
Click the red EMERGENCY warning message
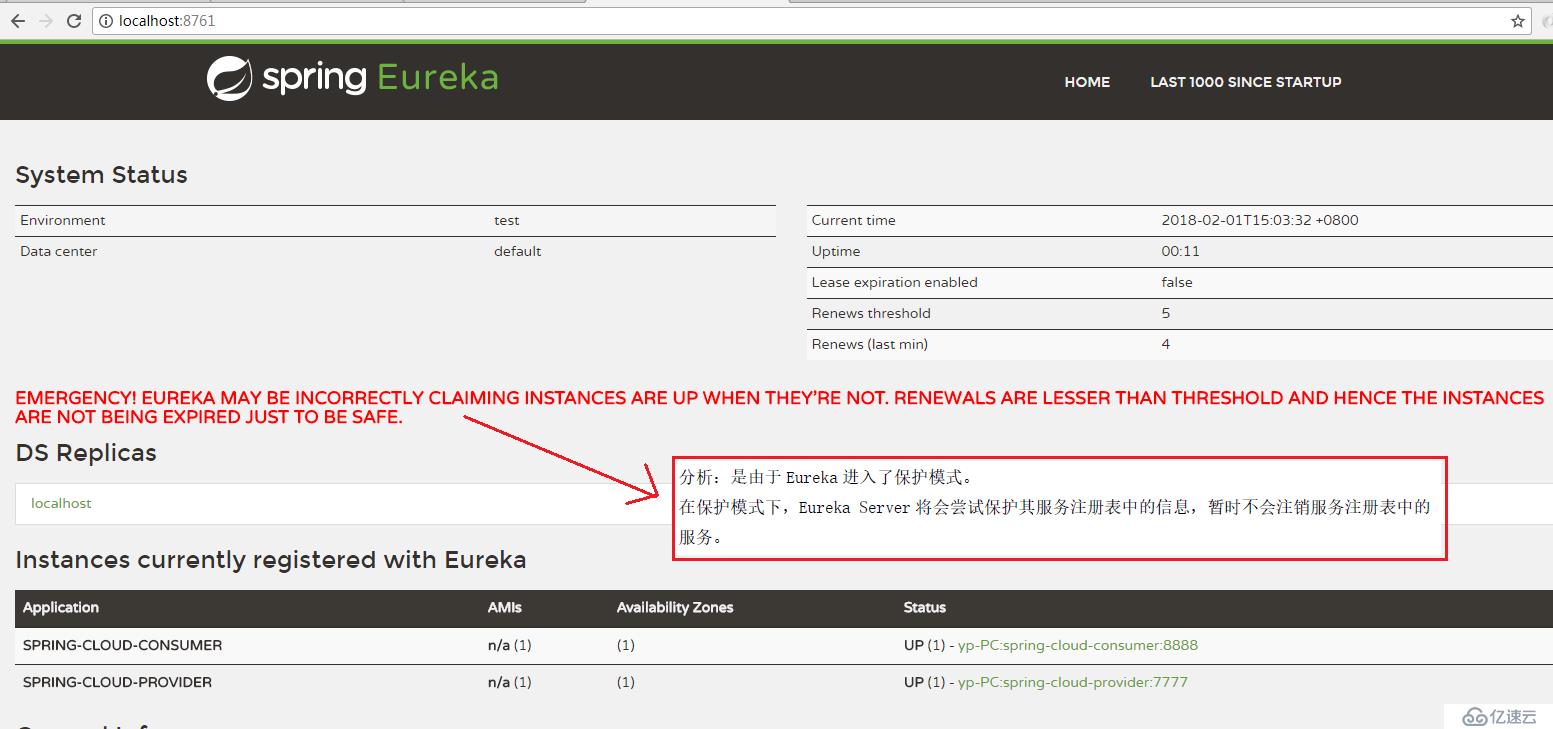tap(779, 407)
